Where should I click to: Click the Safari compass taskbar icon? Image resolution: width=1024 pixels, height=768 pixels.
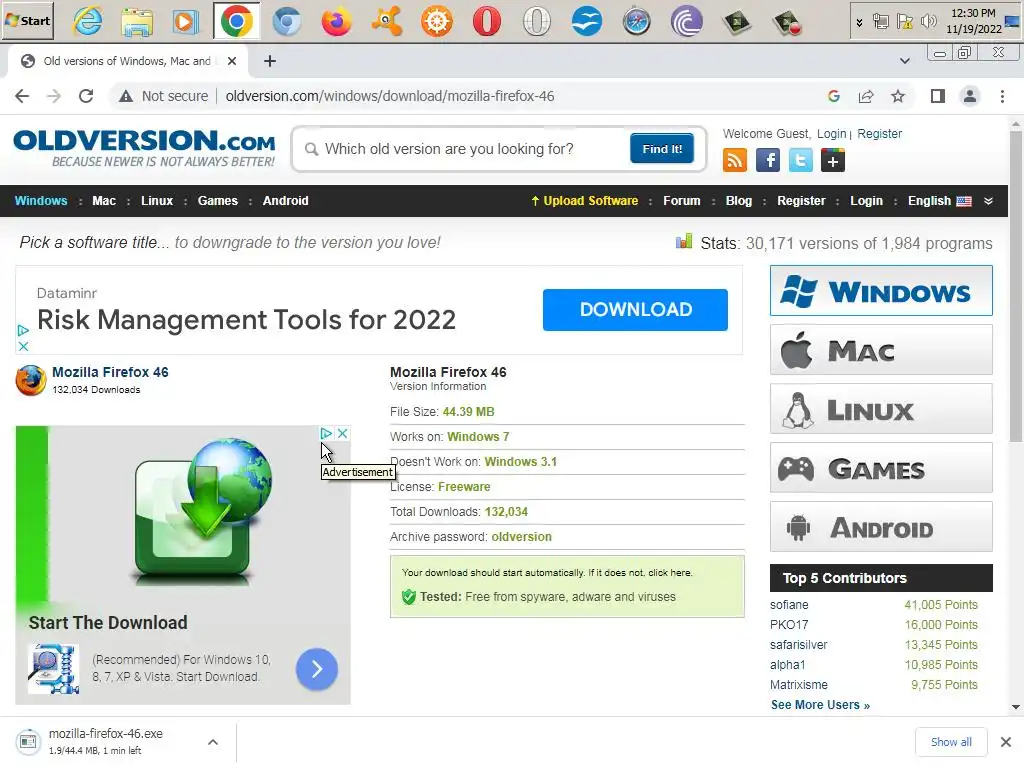coord(636,22)
